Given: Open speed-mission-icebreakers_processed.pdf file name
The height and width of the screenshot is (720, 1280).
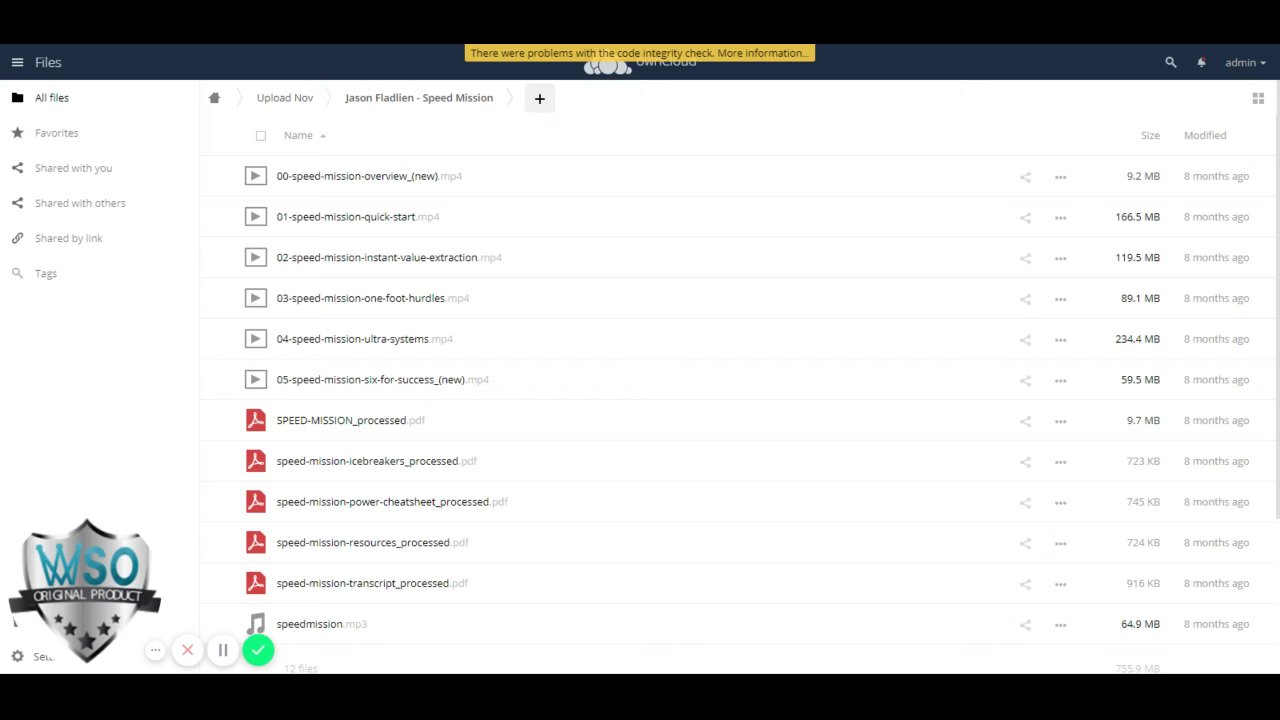Looking at the screenshot, I should point(376,461).
